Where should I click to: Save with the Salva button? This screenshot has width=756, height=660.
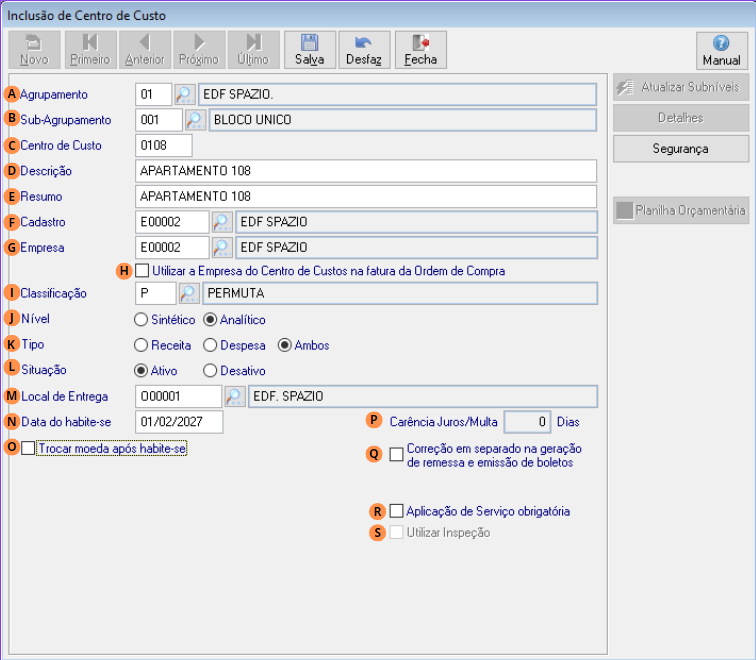tap(310, 50)
